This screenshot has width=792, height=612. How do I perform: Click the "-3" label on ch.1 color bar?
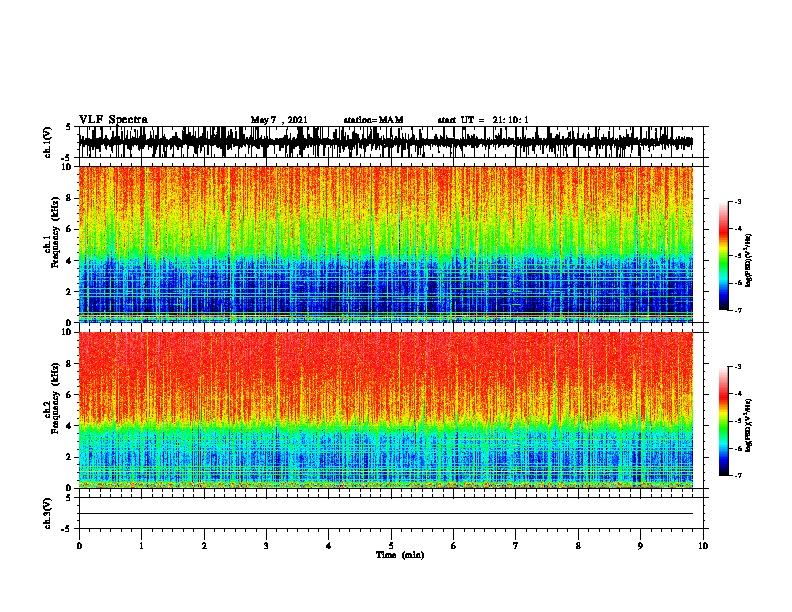point(738,201)
